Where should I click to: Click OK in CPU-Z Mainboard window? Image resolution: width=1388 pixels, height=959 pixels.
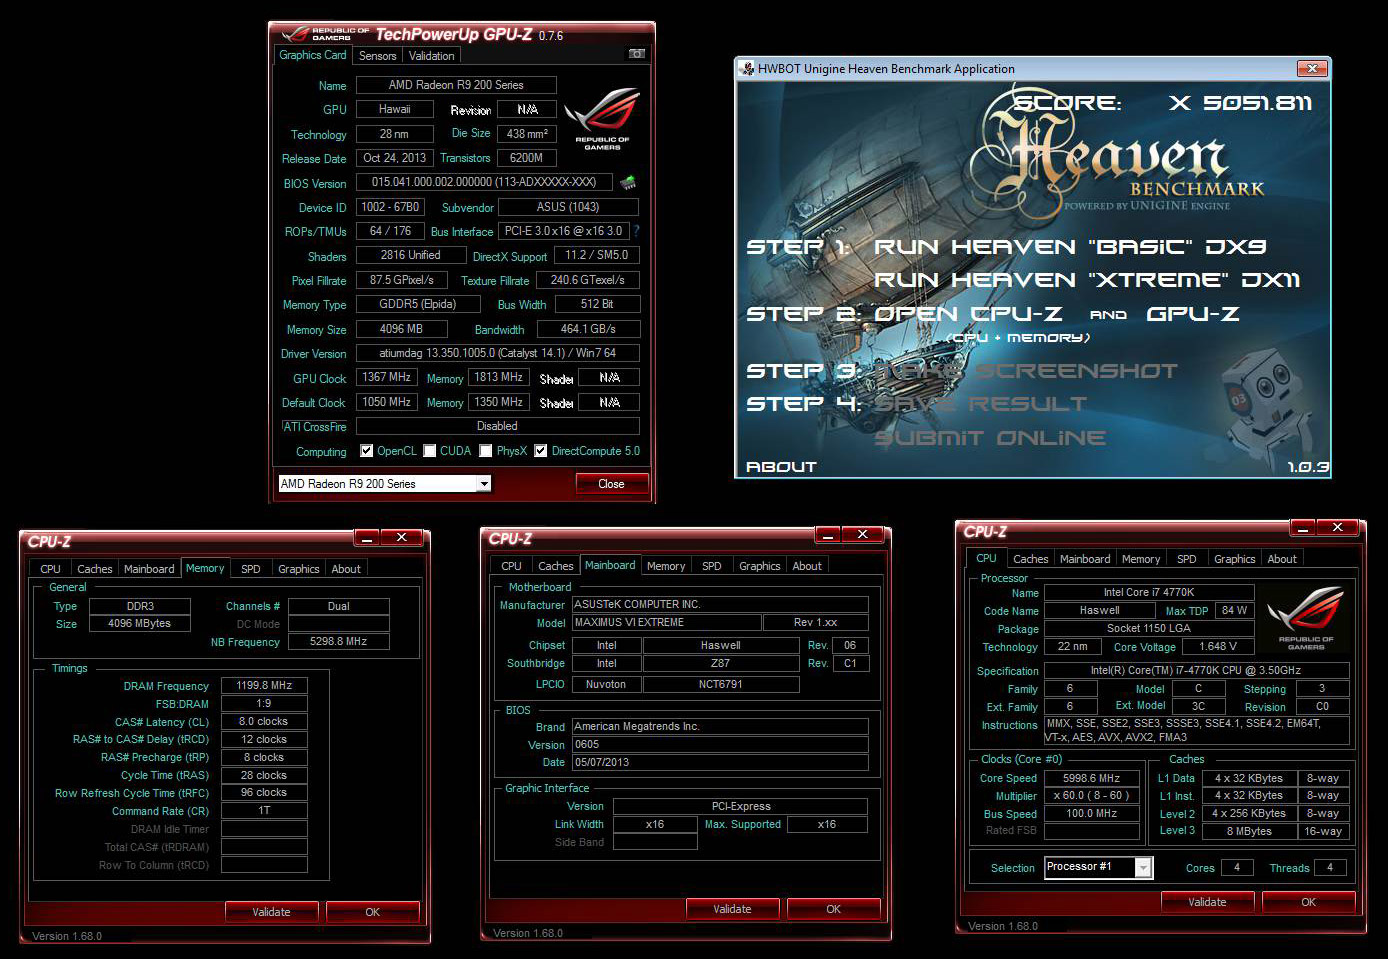click(x=834, y=909)
